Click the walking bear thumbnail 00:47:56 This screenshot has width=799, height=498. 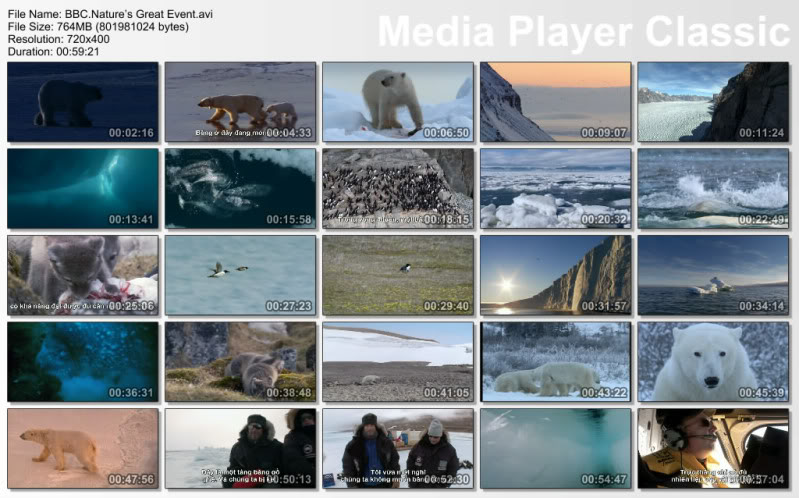point(83,449)
